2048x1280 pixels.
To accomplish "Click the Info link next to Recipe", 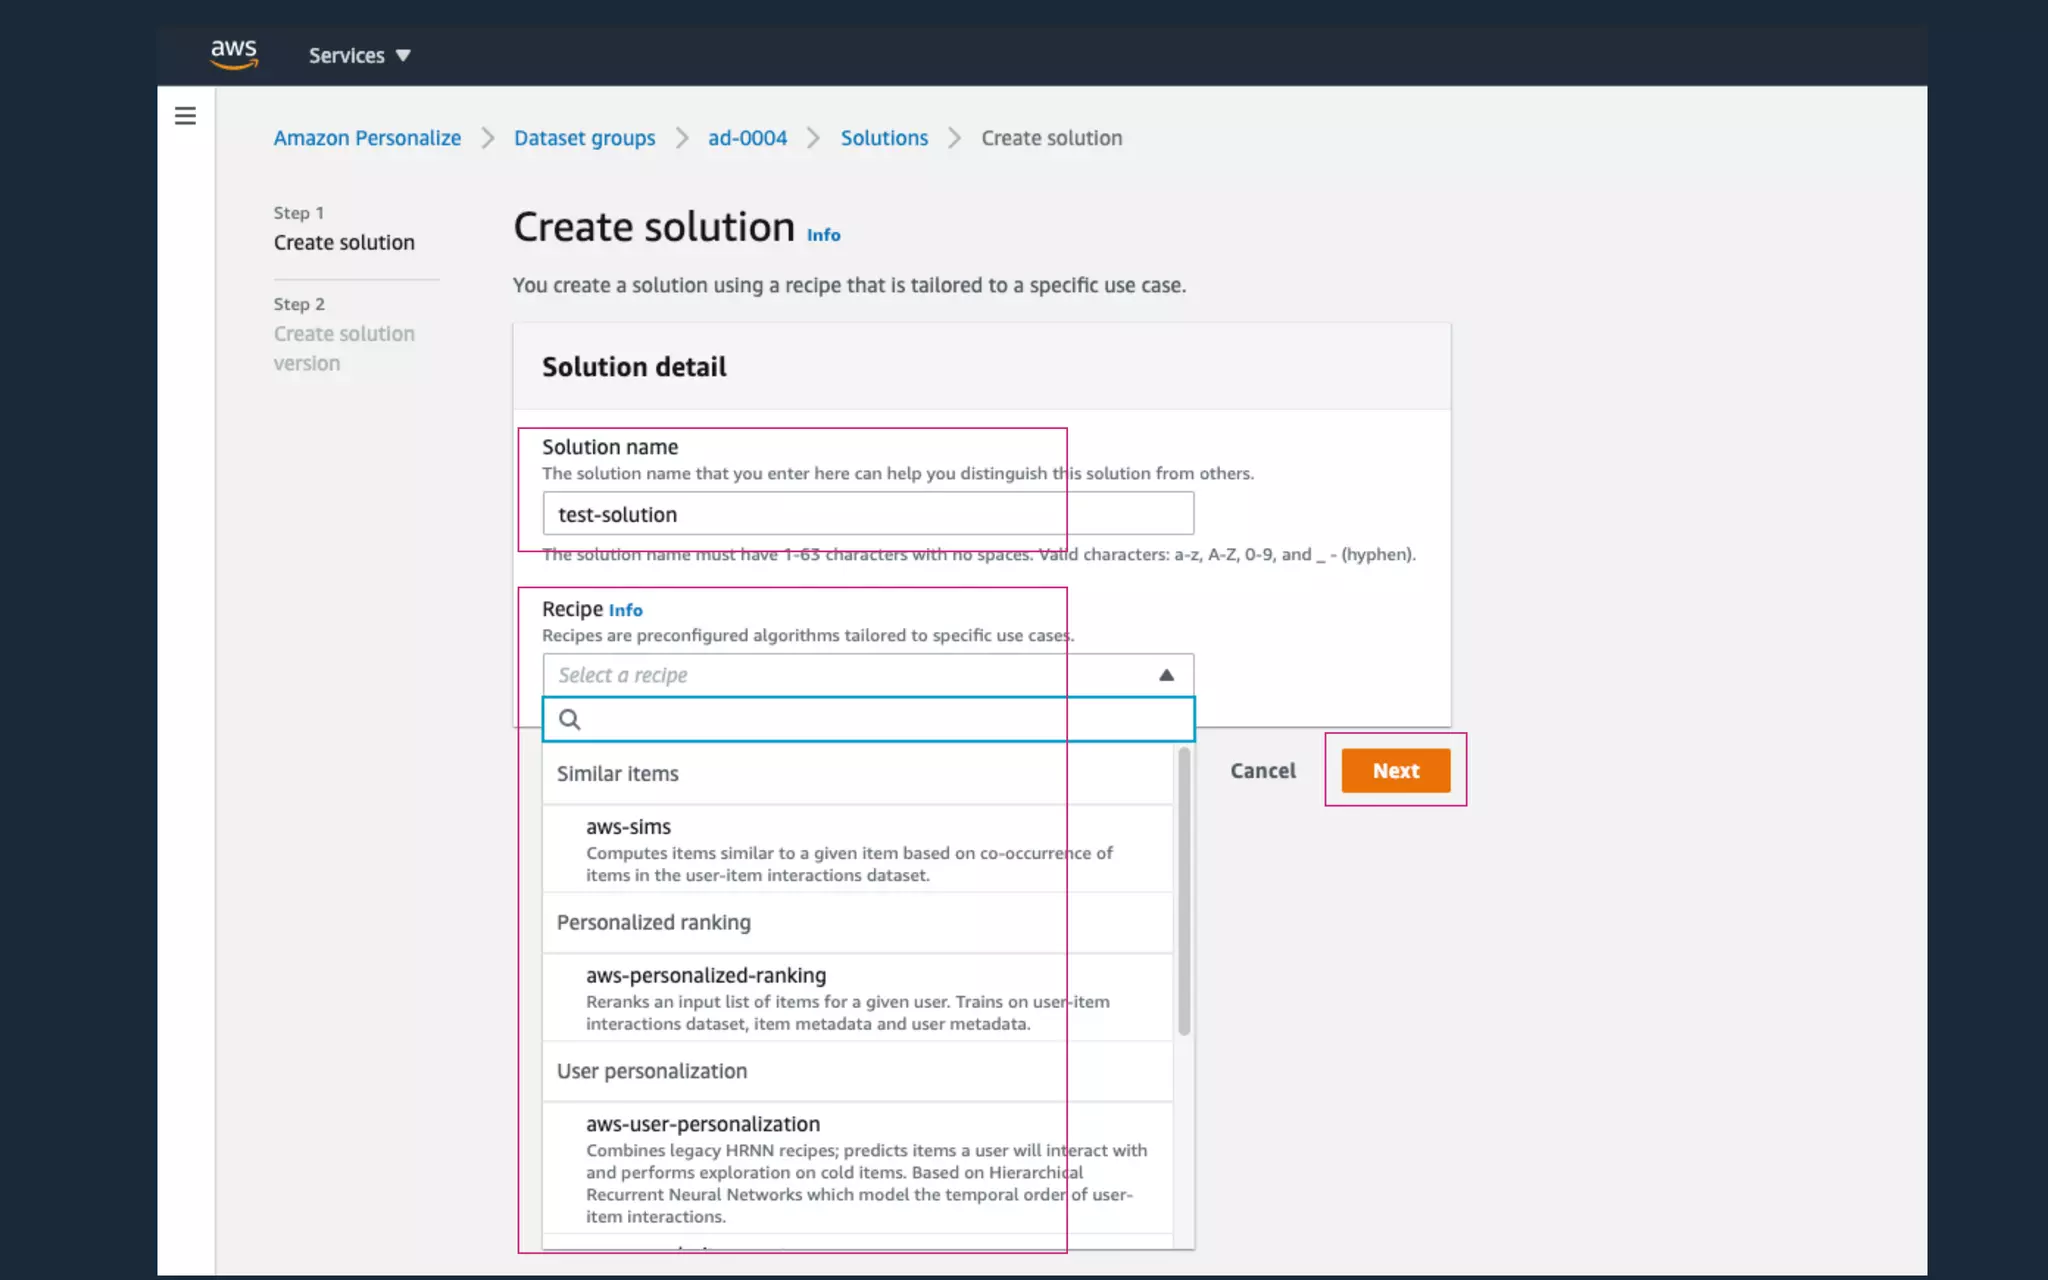I will (625, 610).
